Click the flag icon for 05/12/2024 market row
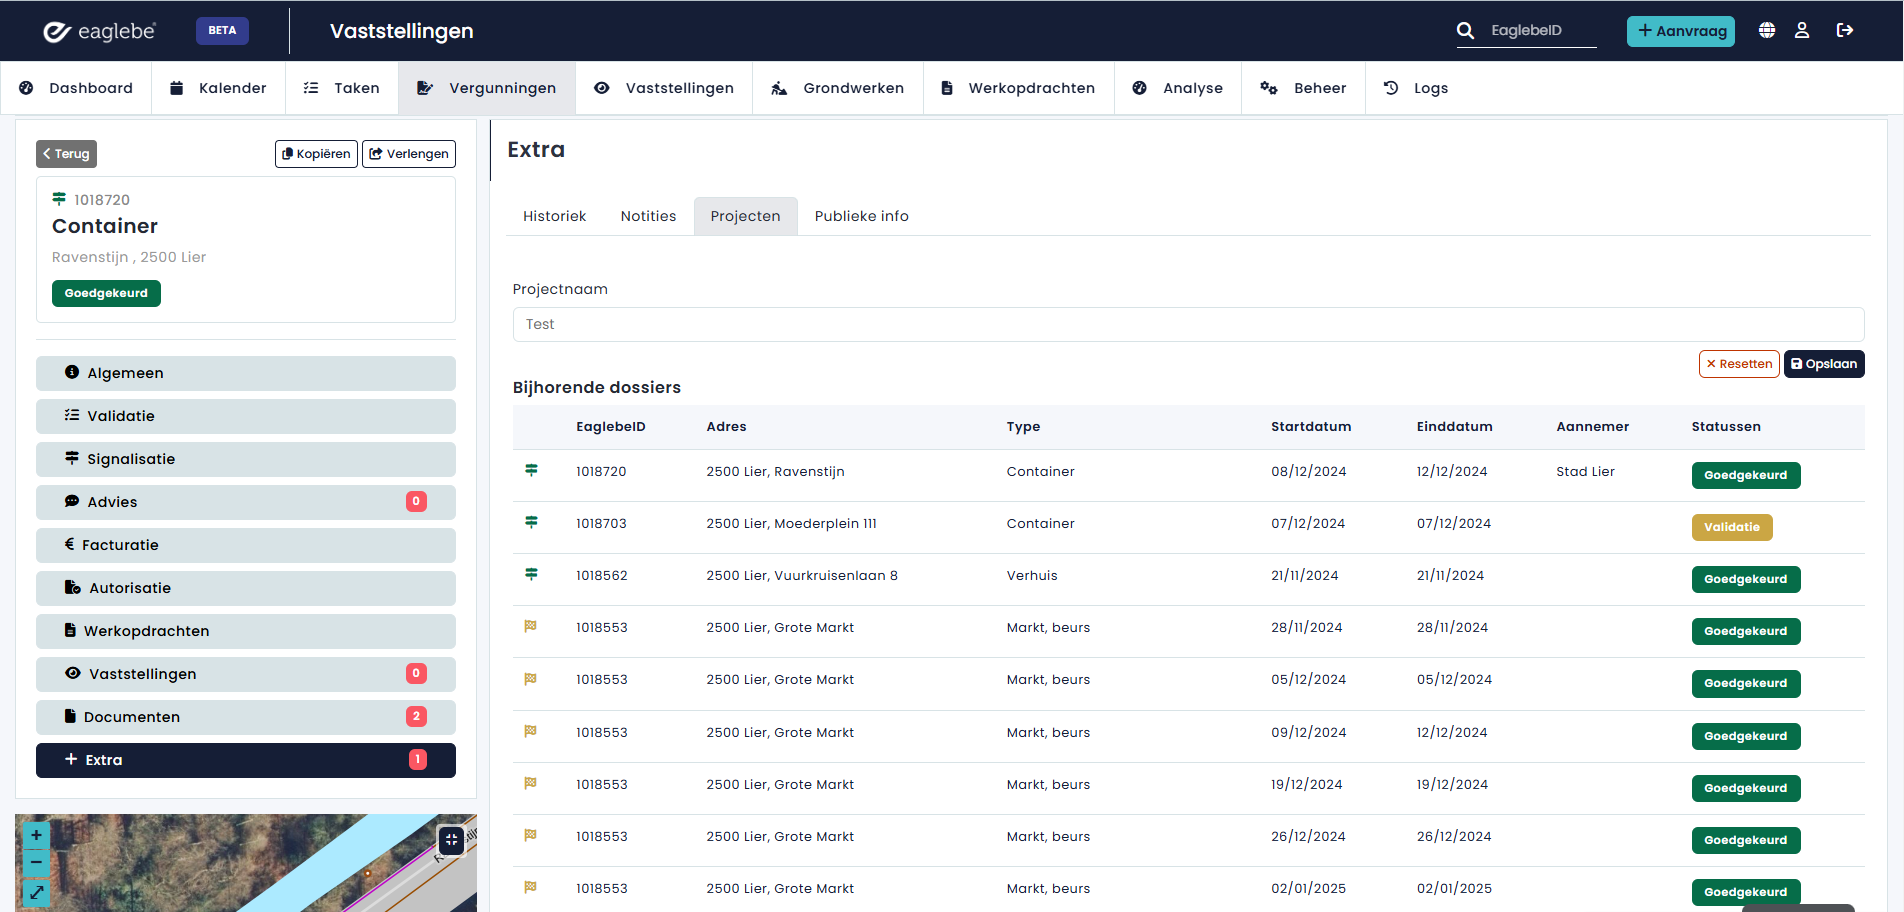 (x=531, y=679)
